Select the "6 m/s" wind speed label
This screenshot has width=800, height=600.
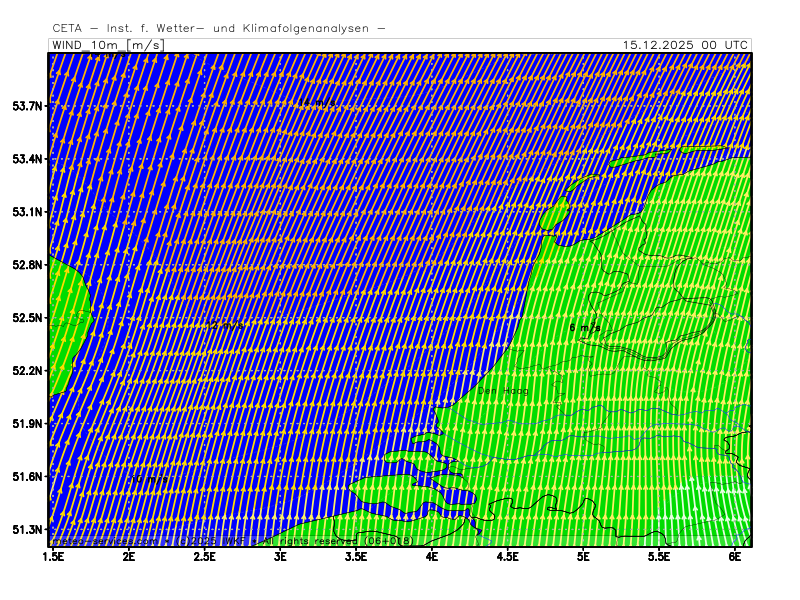[x=585, y=327]
